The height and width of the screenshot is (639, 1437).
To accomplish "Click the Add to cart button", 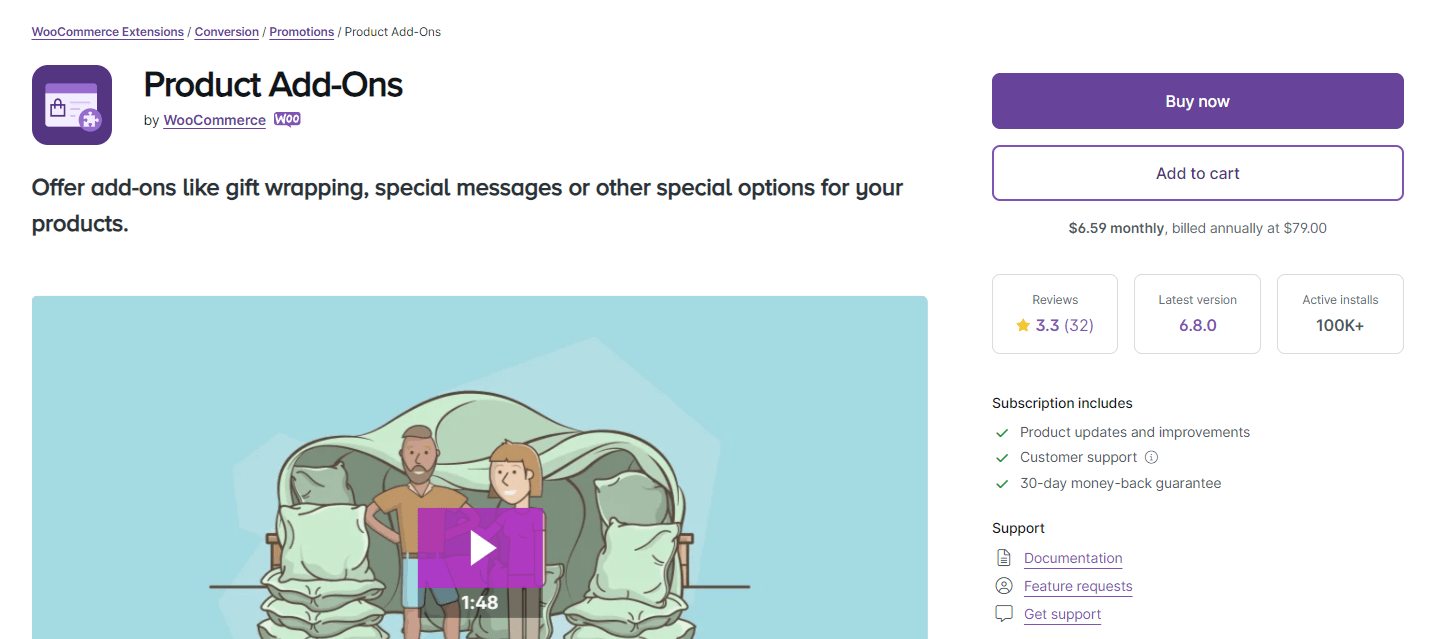I will click(1196, 172).
